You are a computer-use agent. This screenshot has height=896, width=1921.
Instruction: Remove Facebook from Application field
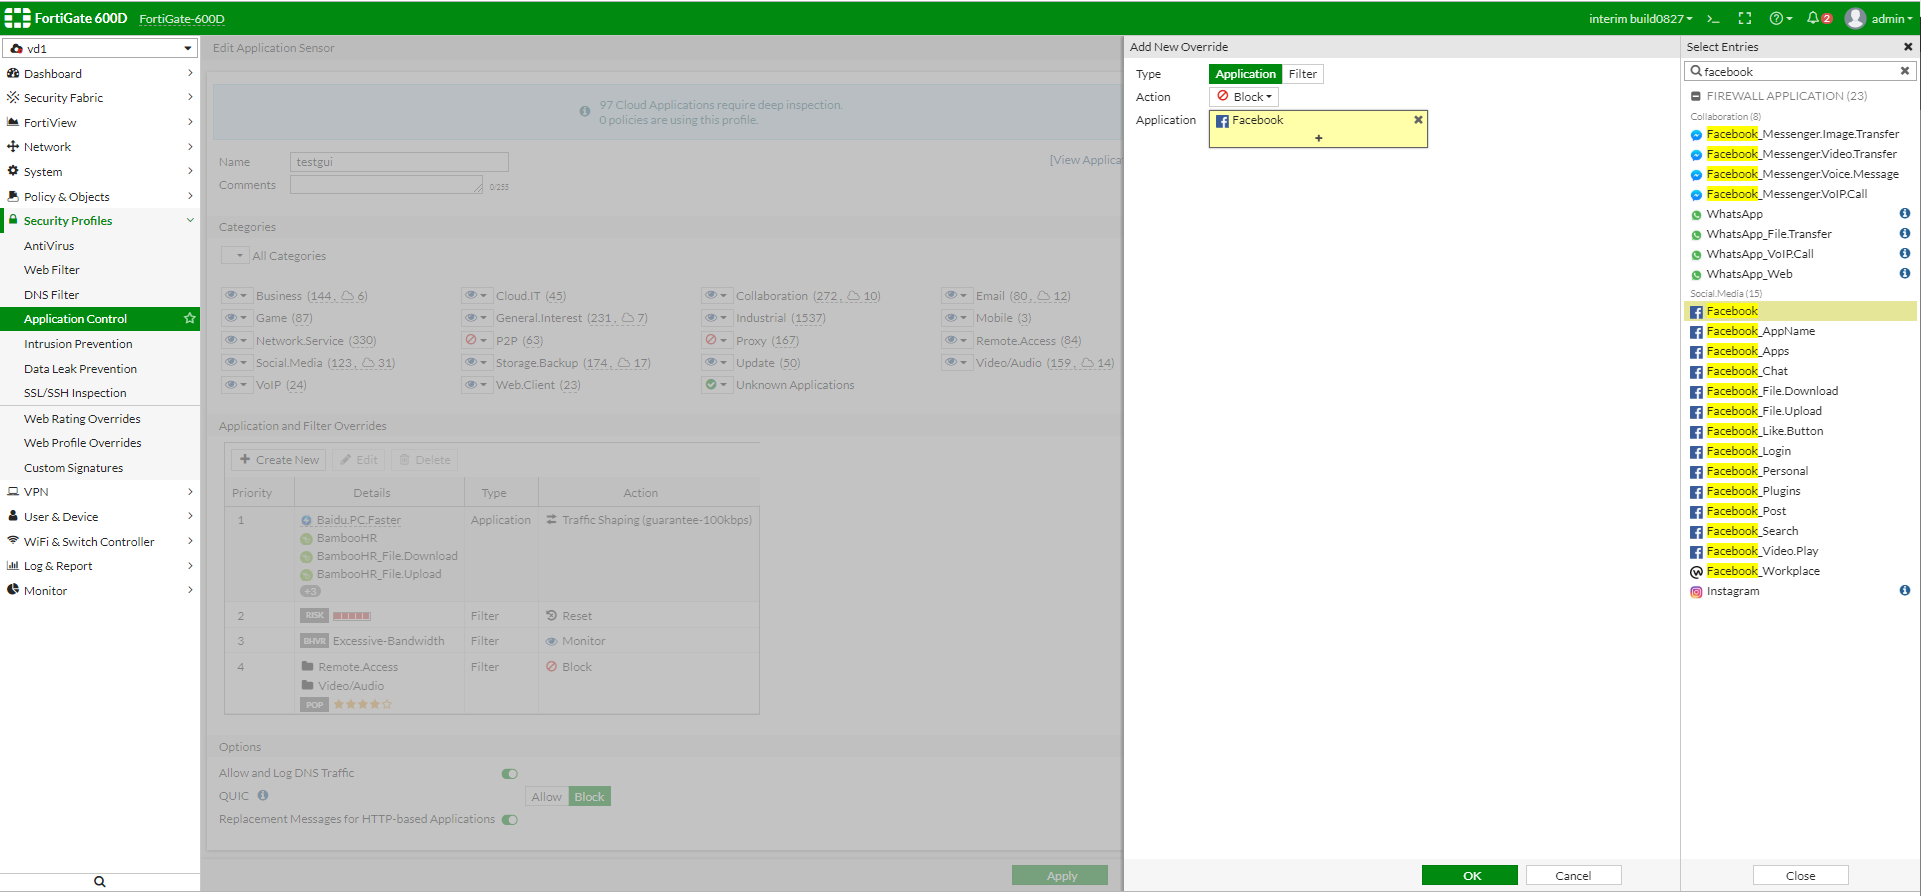[1418, 120]
